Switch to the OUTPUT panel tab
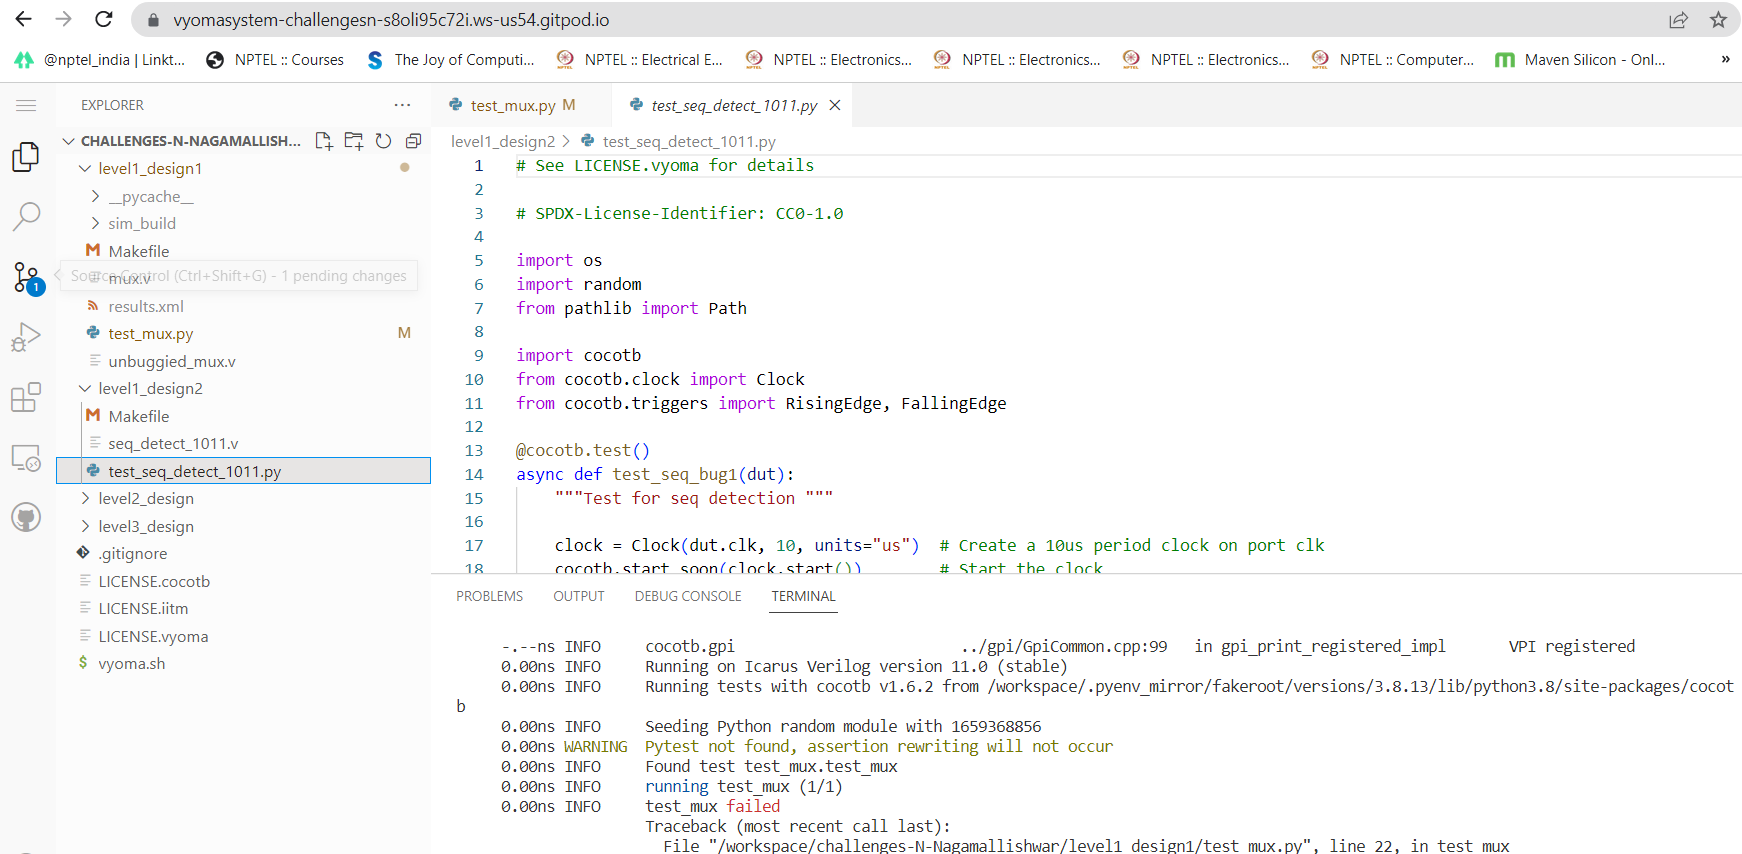The width and height of the screenshot is (1742, 854). pyautogui.click(x=579, y=597)
